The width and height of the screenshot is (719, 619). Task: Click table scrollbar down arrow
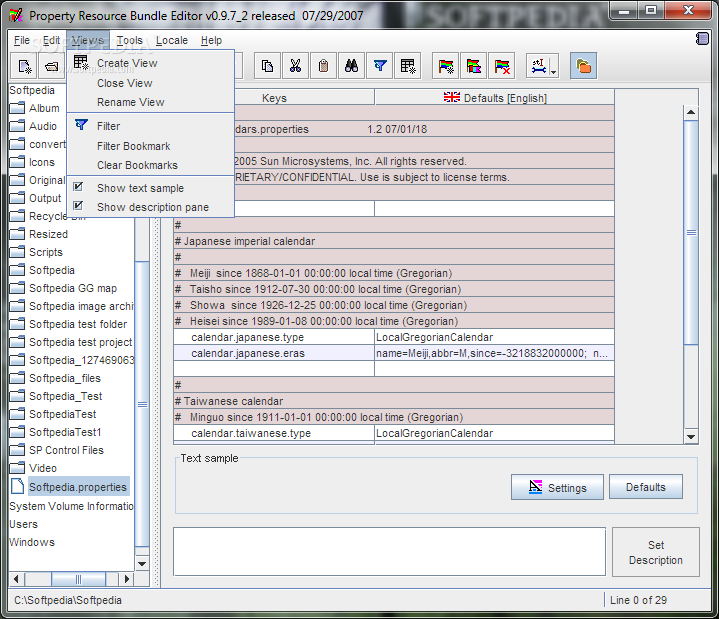(691, 437)
